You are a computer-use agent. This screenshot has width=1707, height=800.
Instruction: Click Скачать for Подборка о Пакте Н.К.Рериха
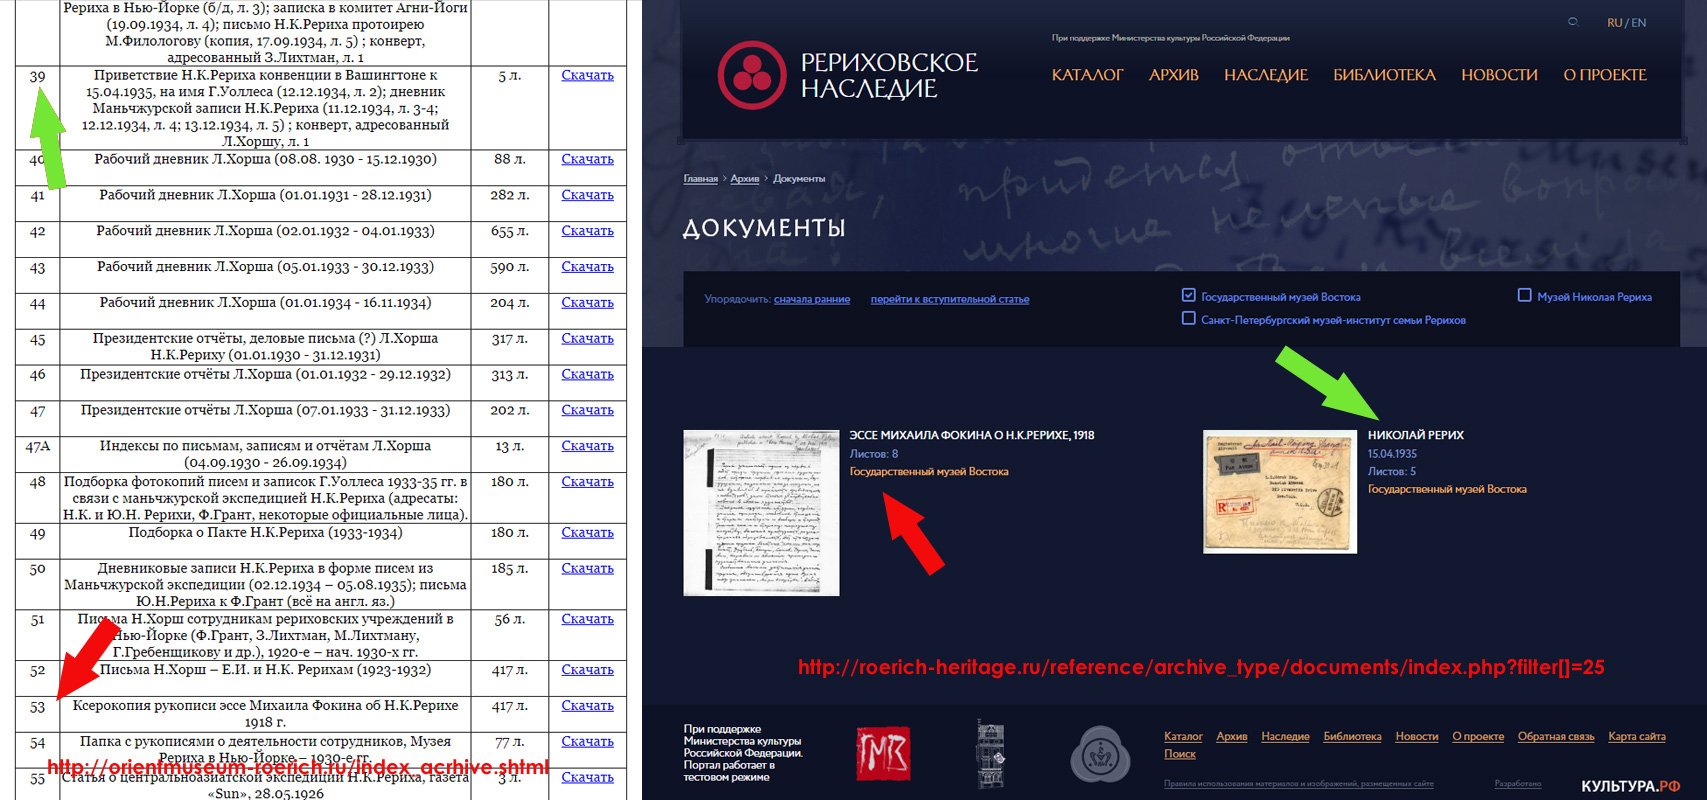587,533
